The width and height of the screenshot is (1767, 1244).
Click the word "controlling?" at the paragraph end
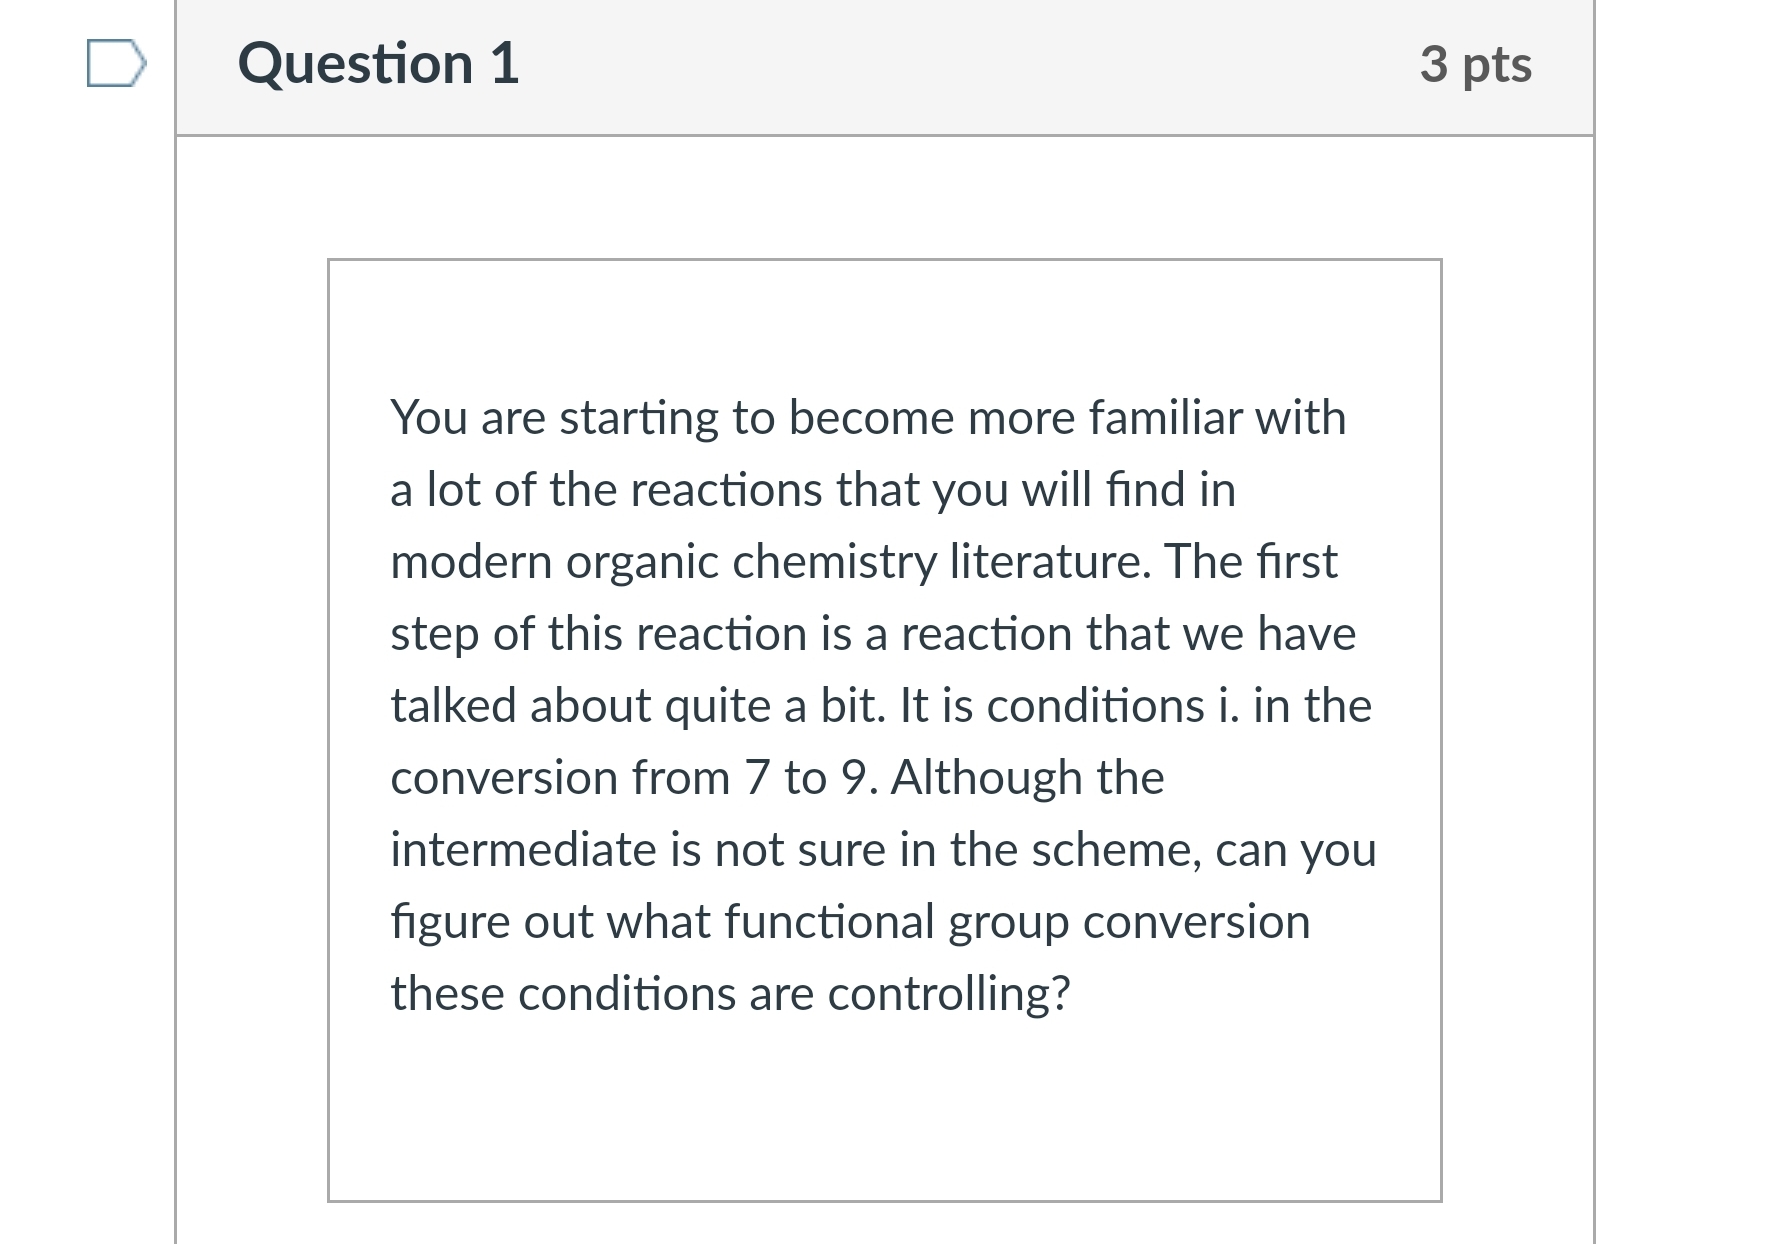coord(948,994)
